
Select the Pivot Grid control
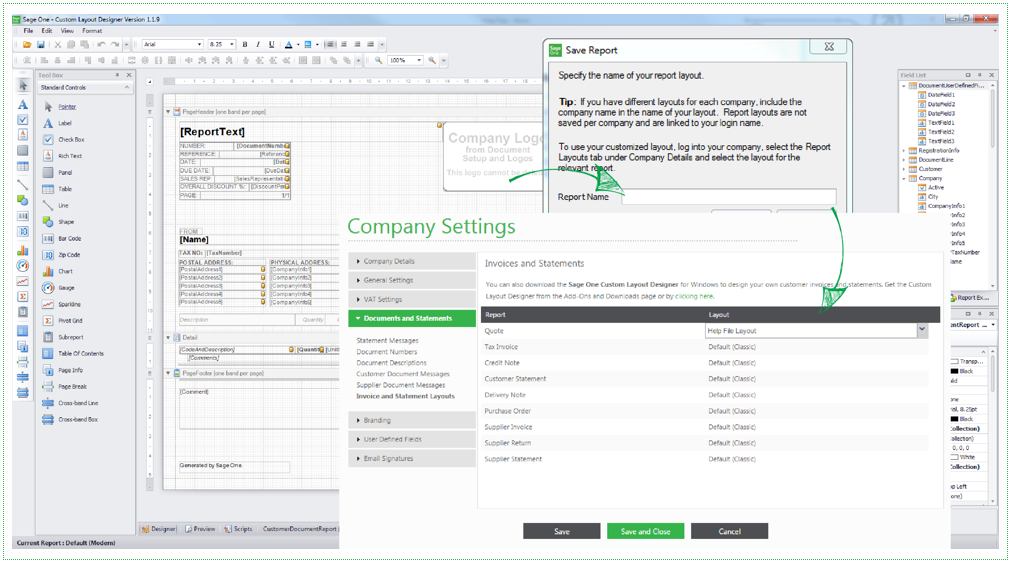coord(63,321)
